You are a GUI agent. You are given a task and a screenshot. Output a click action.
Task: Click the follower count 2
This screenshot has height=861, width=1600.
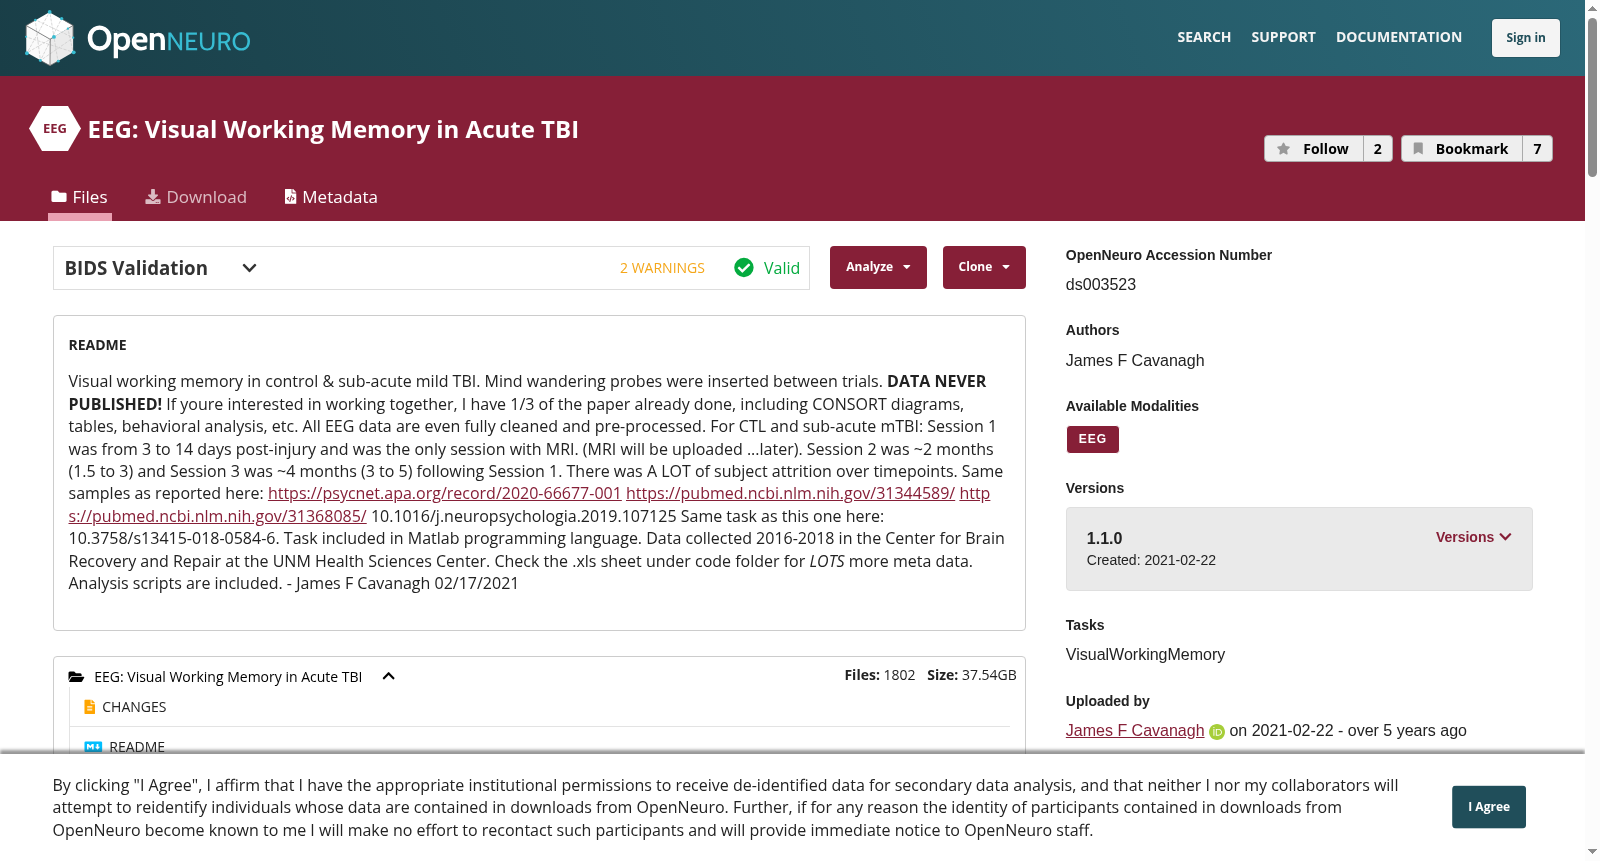coord(1378,149)
